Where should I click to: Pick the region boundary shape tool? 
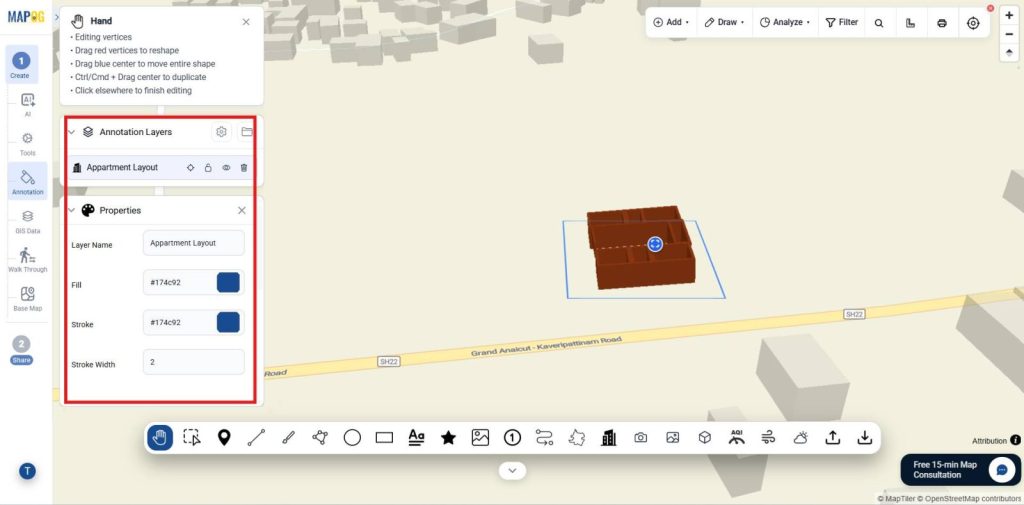pos(577,438)
